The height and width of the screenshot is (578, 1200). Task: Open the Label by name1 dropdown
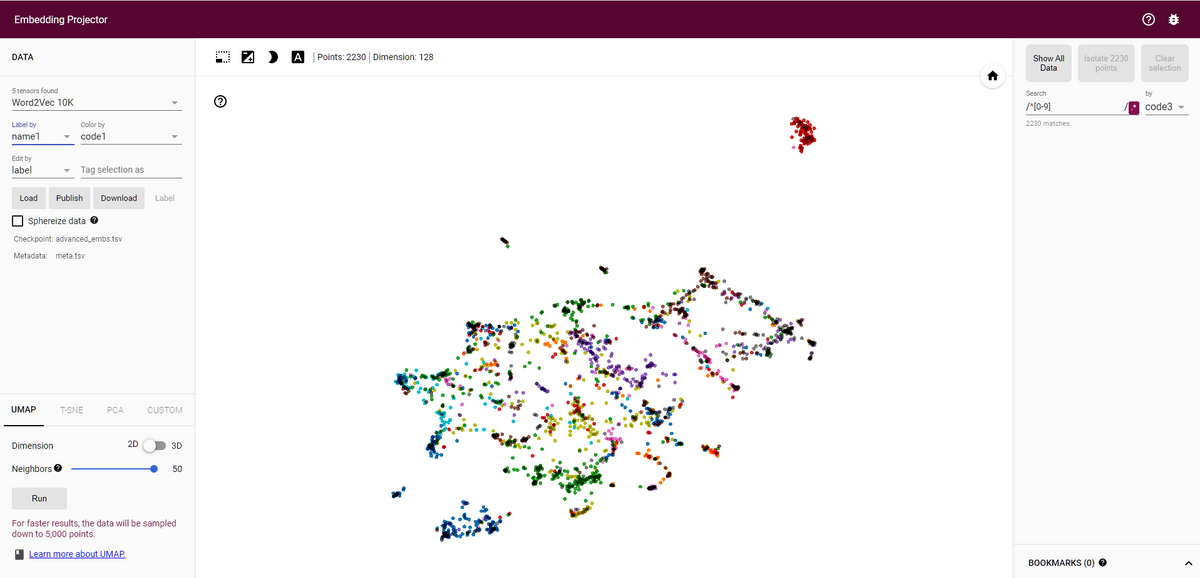[x=43, y=136]
